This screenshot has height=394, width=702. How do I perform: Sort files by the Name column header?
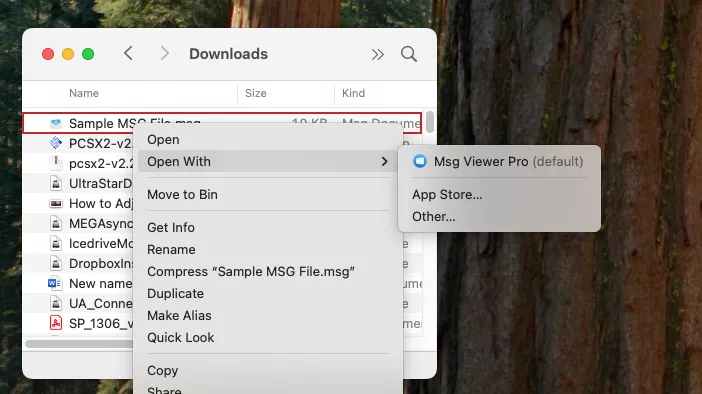click(84, 93)
